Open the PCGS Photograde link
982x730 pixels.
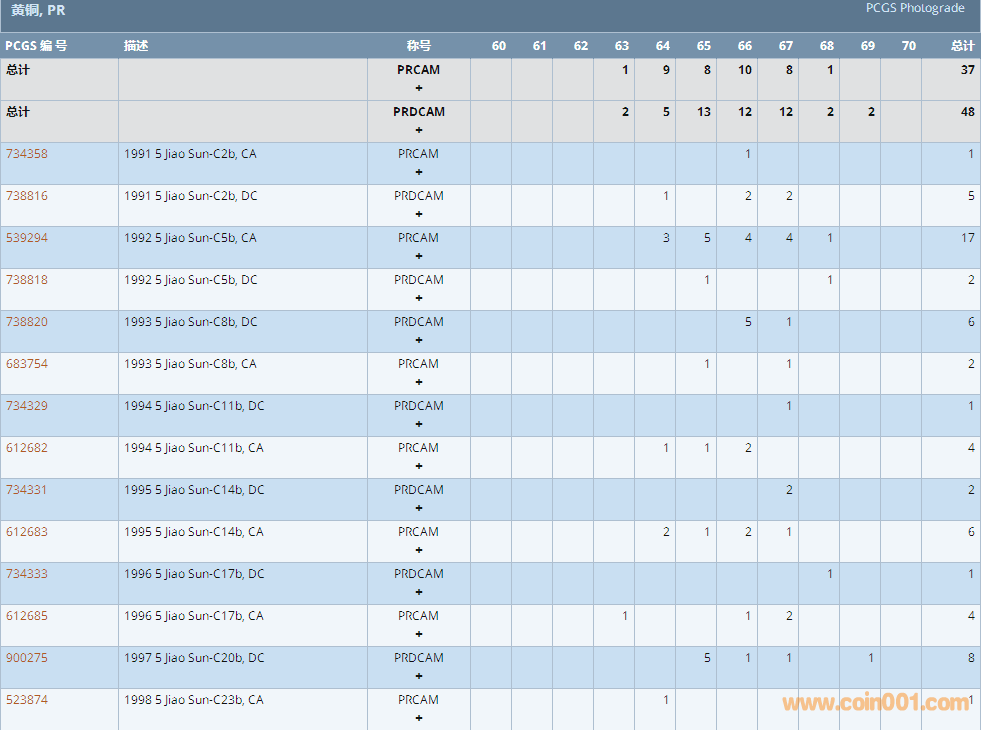point(914,8)
